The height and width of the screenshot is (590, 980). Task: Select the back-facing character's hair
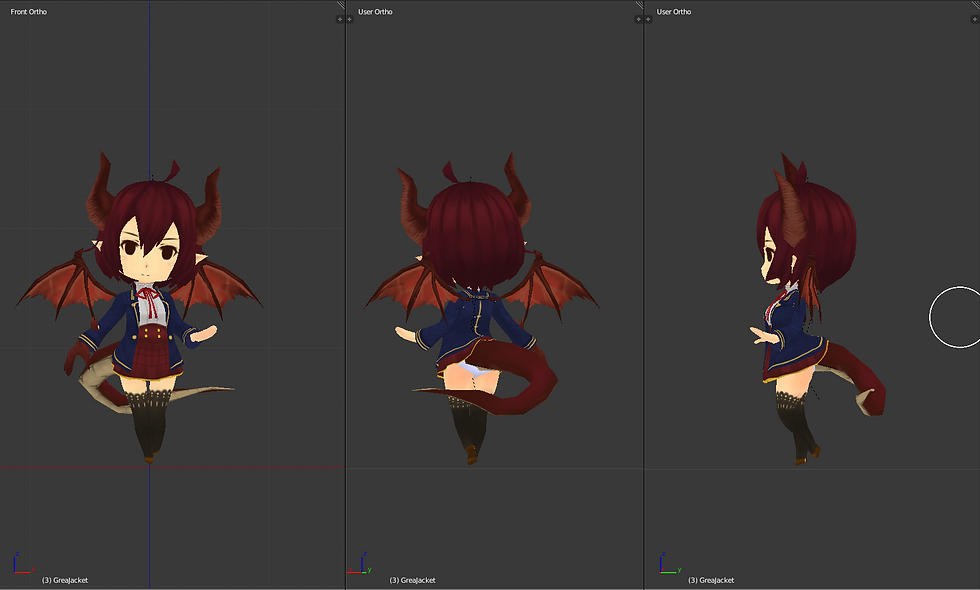coord(473,234)
